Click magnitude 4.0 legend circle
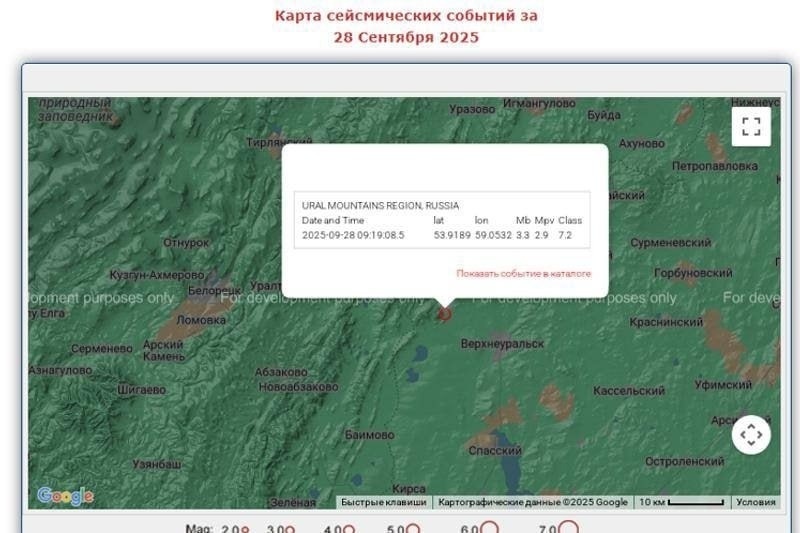The width and height of the screenshot is (800, 533). (x=349, y=530)
